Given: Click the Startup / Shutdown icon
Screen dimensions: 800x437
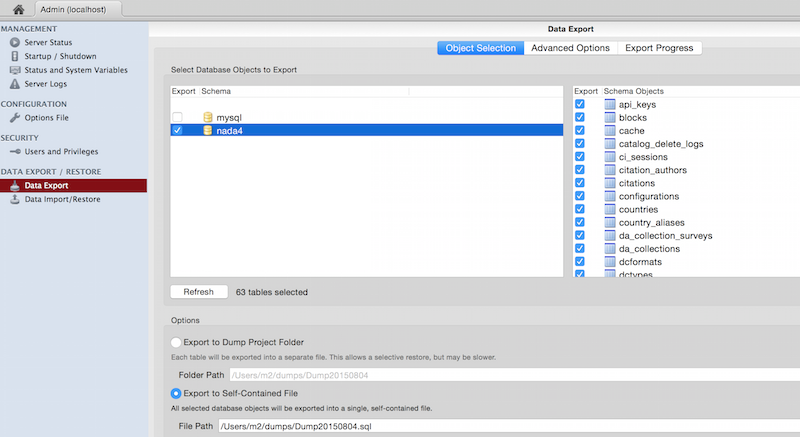Looking at the screenshot, I should pyautogui.click(x=15, y=56).
